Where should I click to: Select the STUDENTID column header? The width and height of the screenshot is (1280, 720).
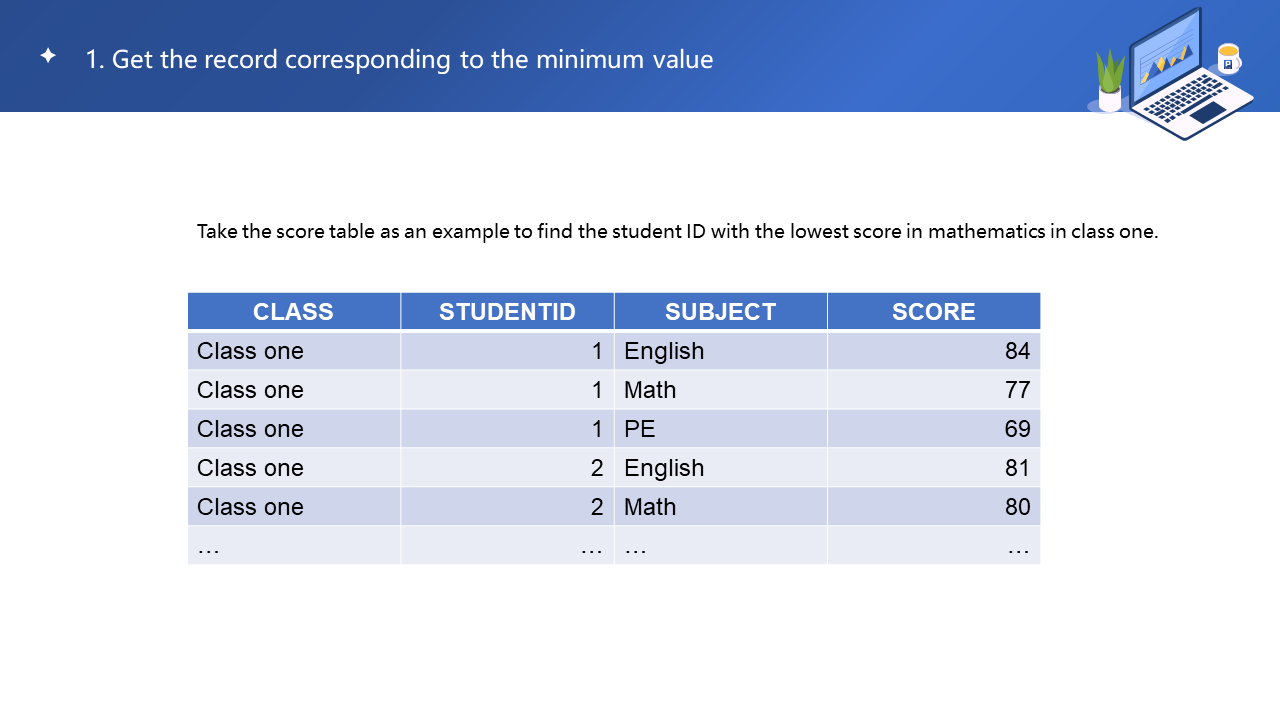[x=507, y=311]
